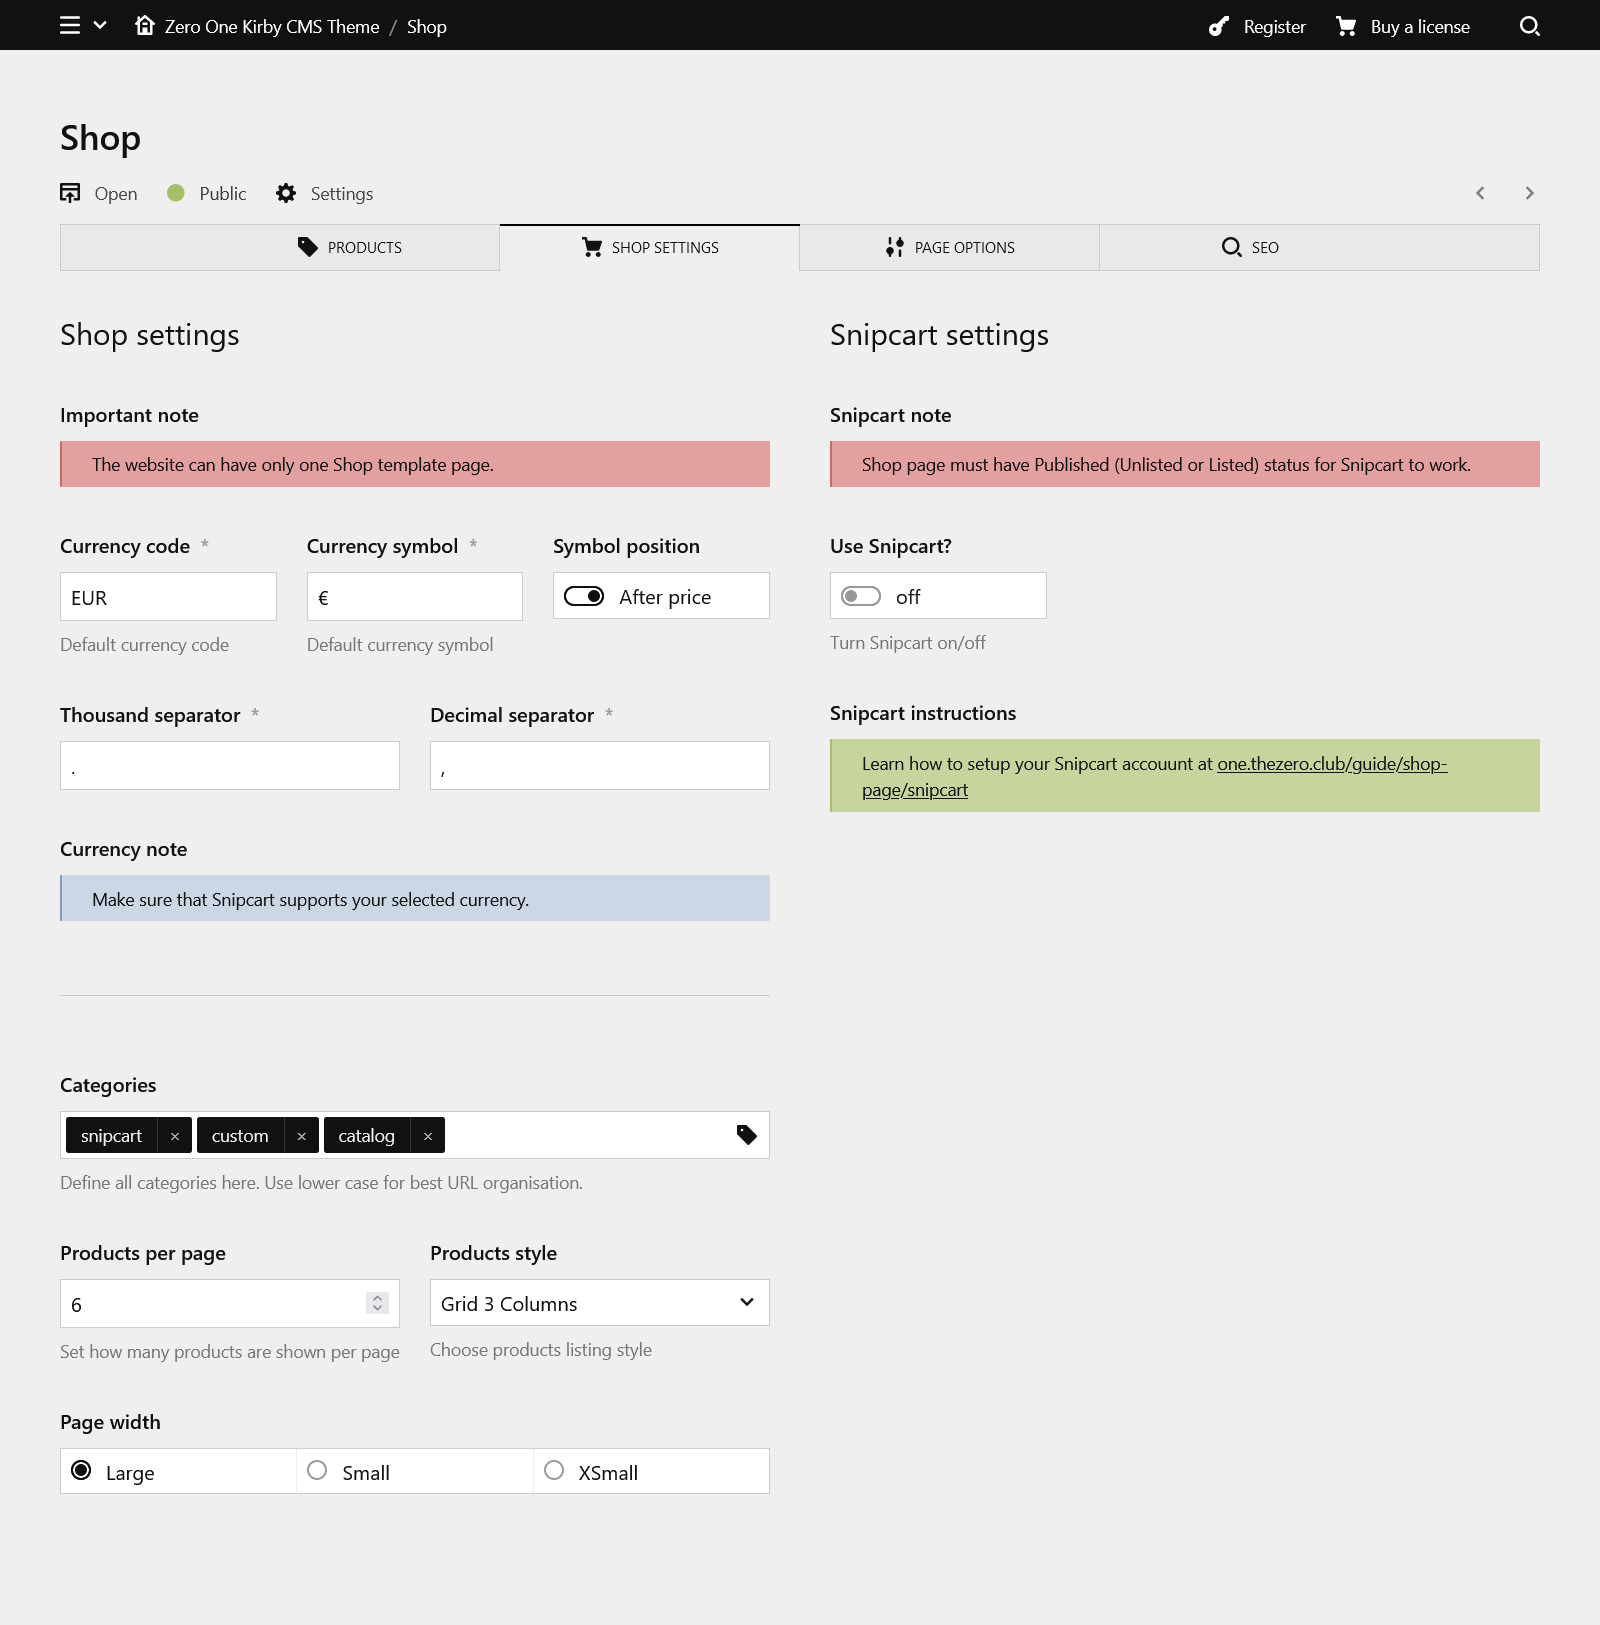Viewport: 1600px width, 1625px height.
Task: Click the Products per page stepper arrows
Action: click(x=377, y=1303)
